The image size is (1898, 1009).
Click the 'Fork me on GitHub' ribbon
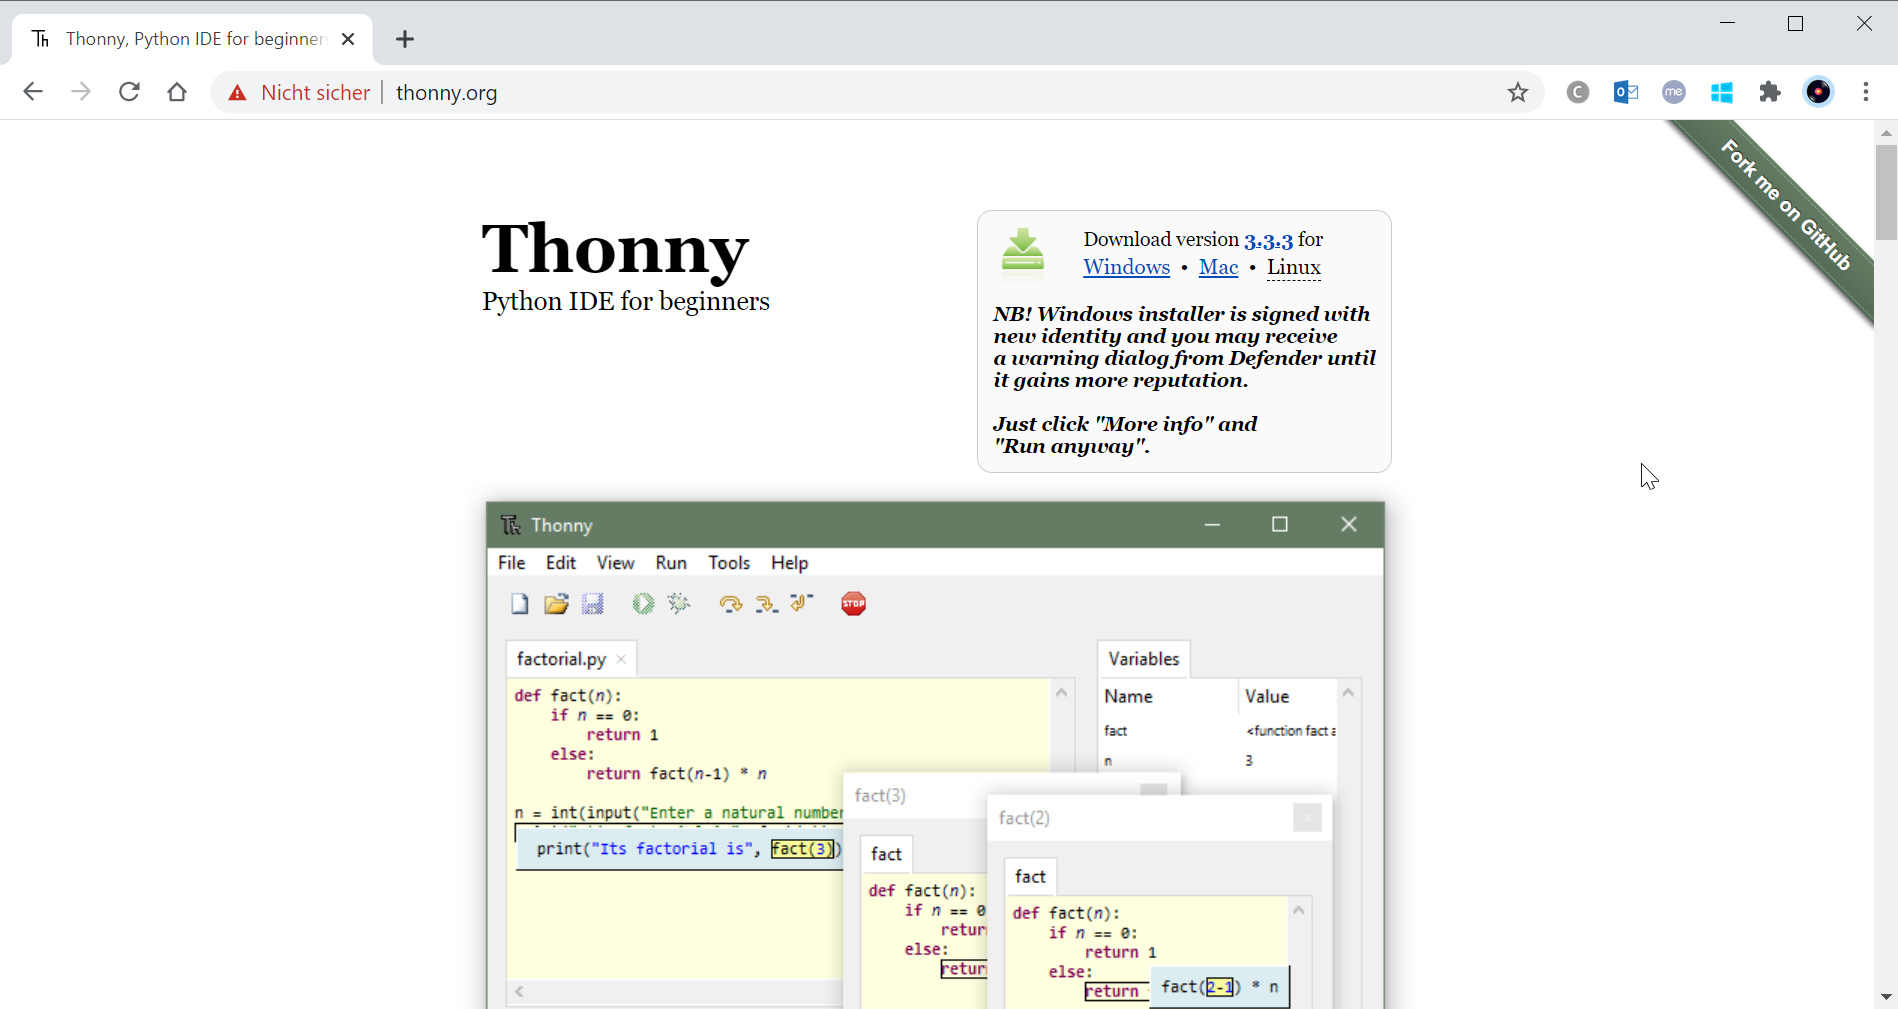(x=1785, y=205)
